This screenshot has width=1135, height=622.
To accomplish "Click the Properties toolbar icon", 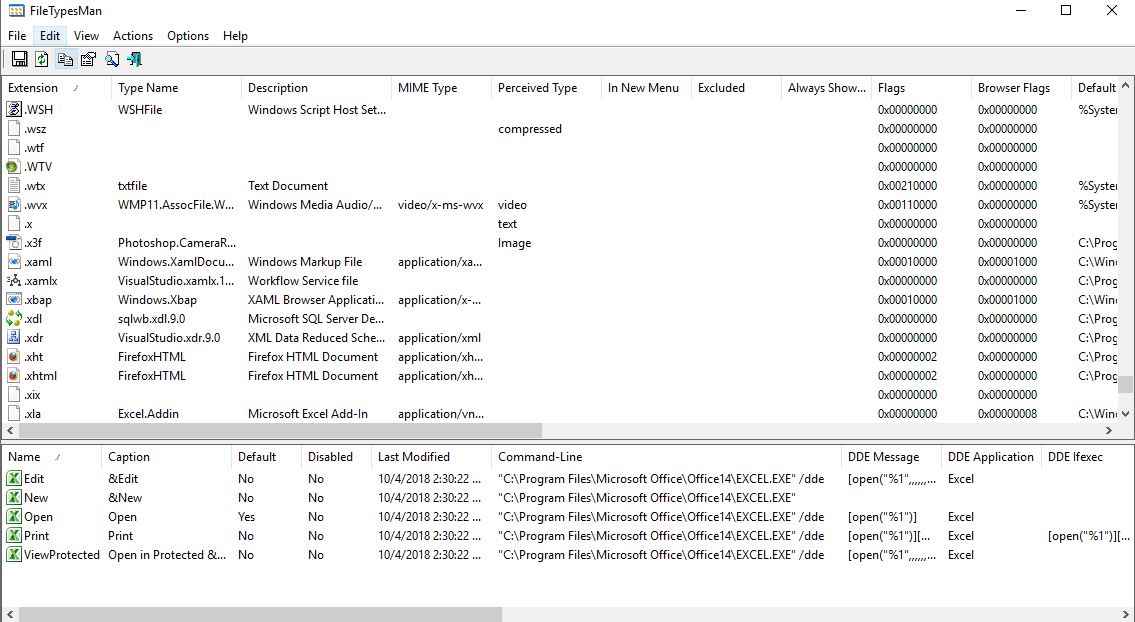I will click(x=88, y=59).
